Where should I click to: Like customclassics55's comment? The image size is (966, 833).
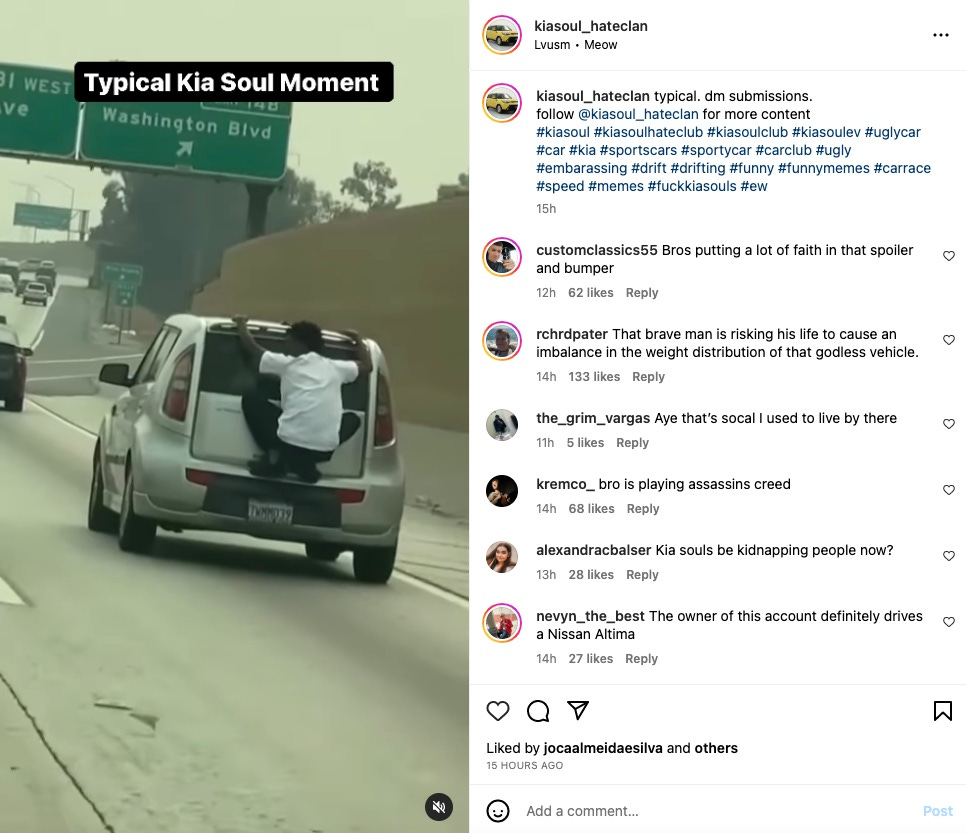pyautogui.click(x=949, y=256)
